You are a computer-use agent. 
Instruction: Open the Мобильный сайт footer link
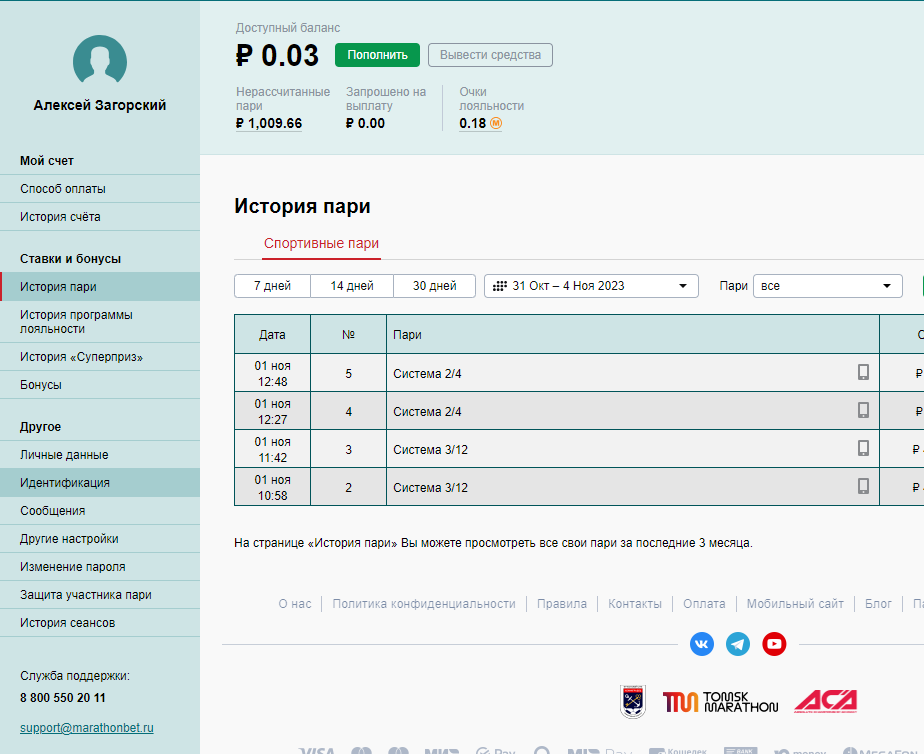795,604
